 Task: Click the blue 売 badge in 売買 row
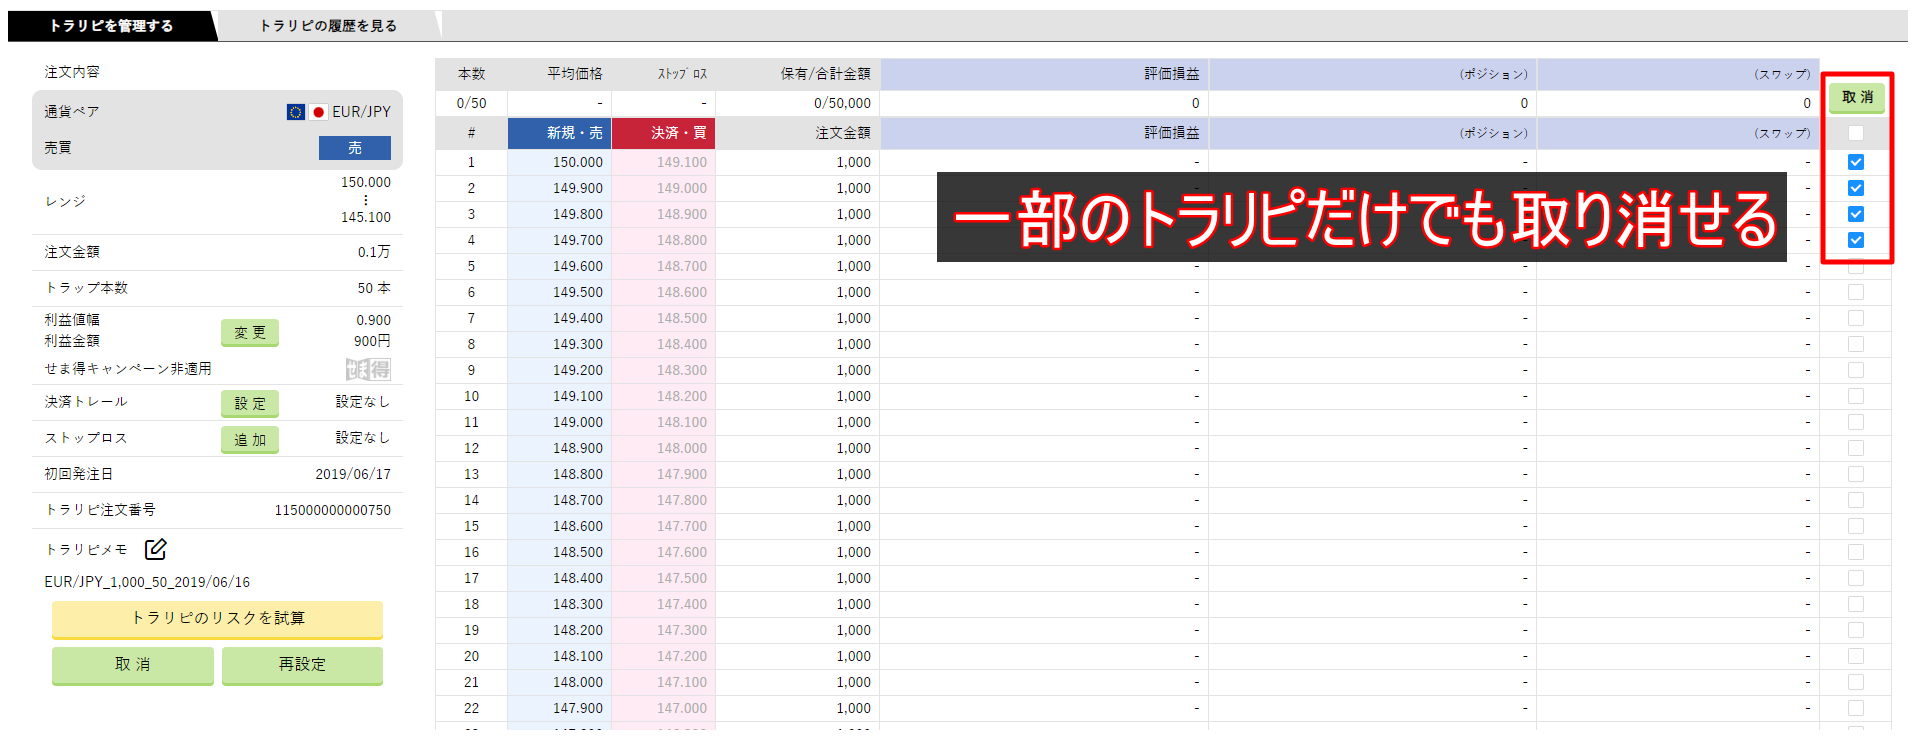click(355, 148)
